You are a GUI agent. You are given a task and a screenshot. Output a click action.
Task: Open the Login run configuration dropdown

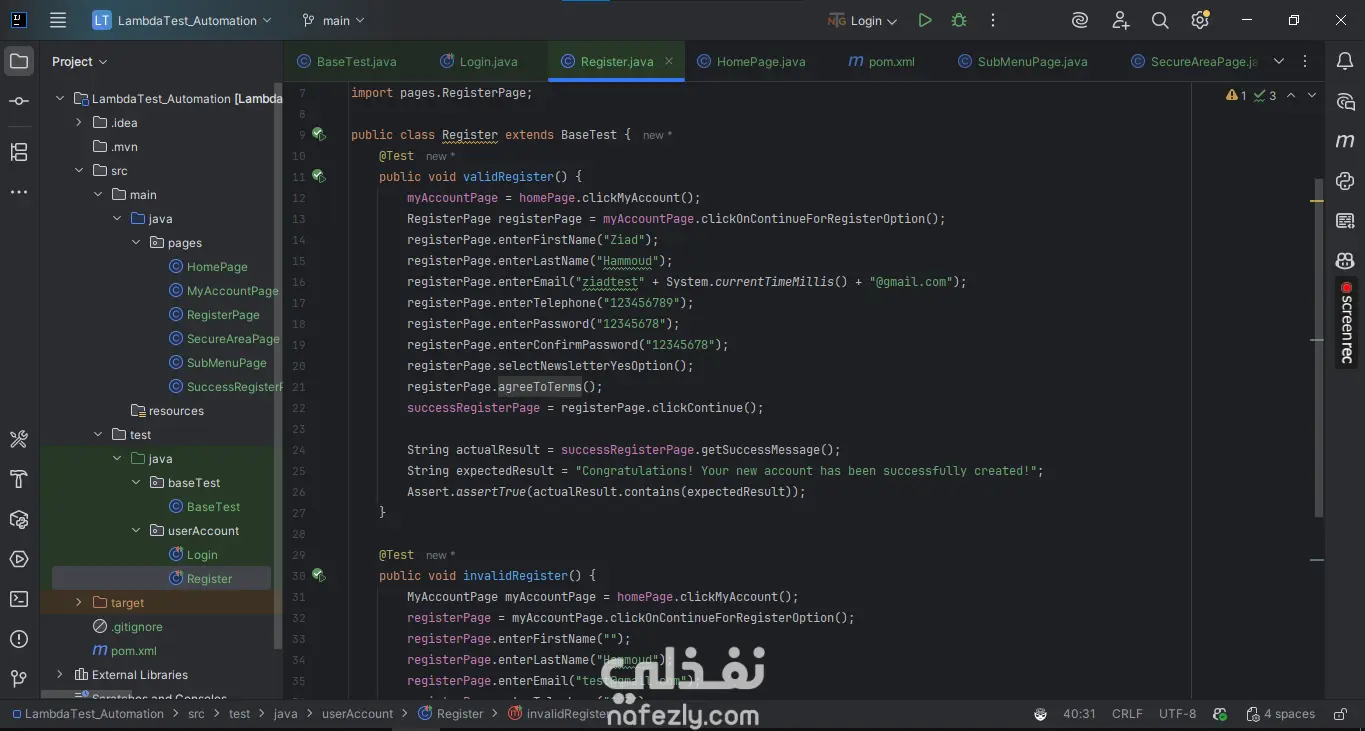tap(863, 20)
